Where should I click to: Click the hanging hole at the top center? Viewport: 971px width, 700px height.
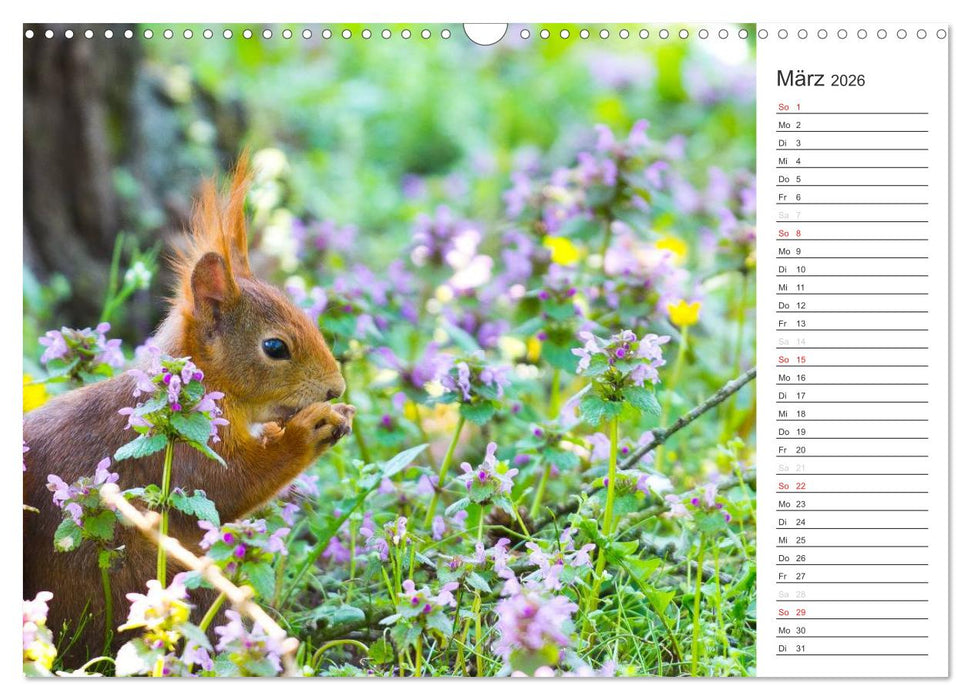pos(484,28)
